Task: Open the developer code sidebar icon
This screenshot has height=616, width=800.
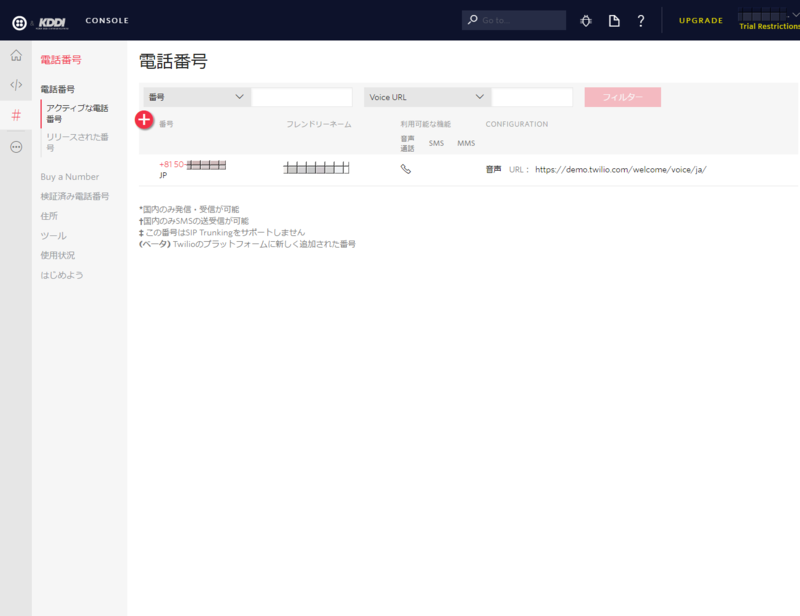Action: coord(16,85)
